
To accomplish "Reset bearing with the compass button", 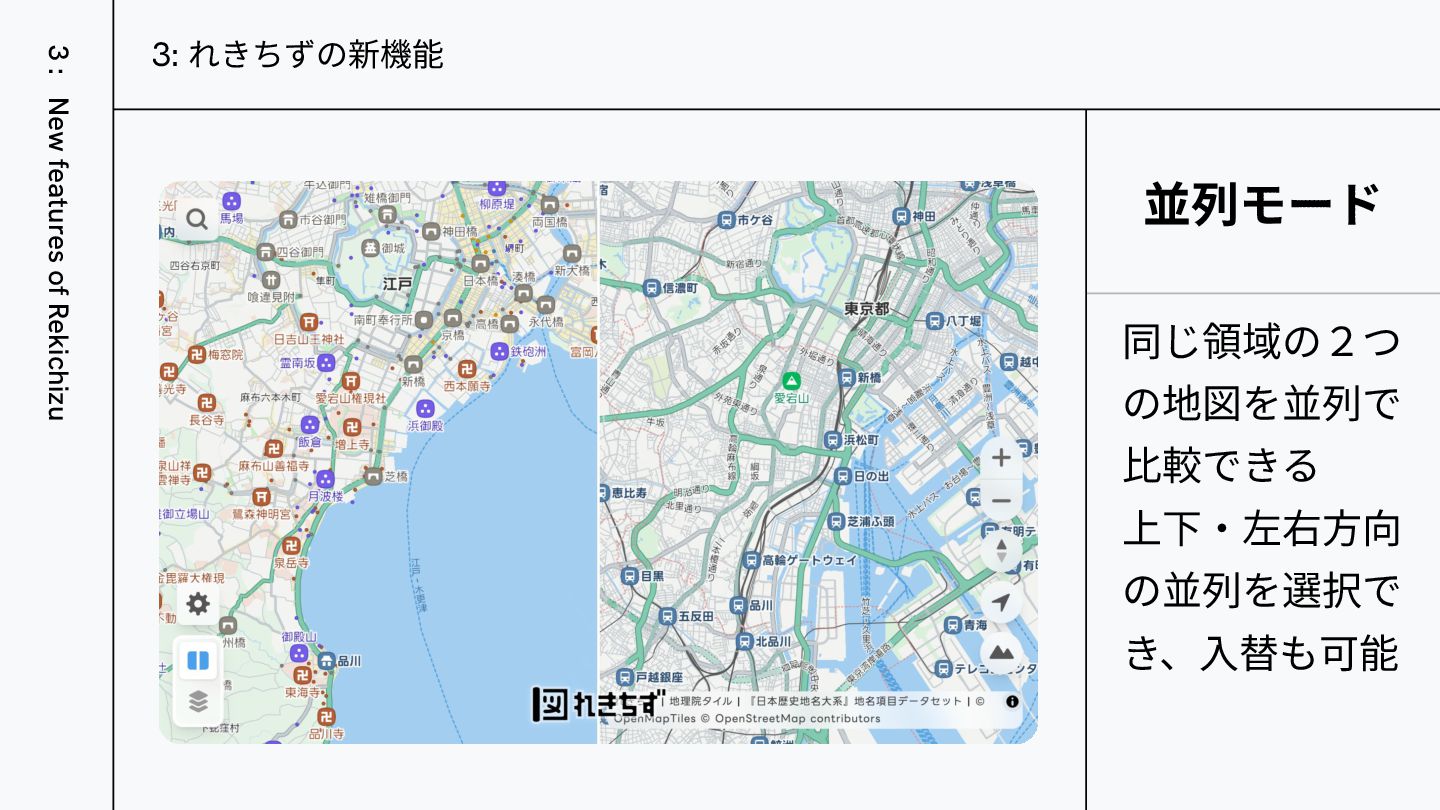I will tap(1001, 551).
